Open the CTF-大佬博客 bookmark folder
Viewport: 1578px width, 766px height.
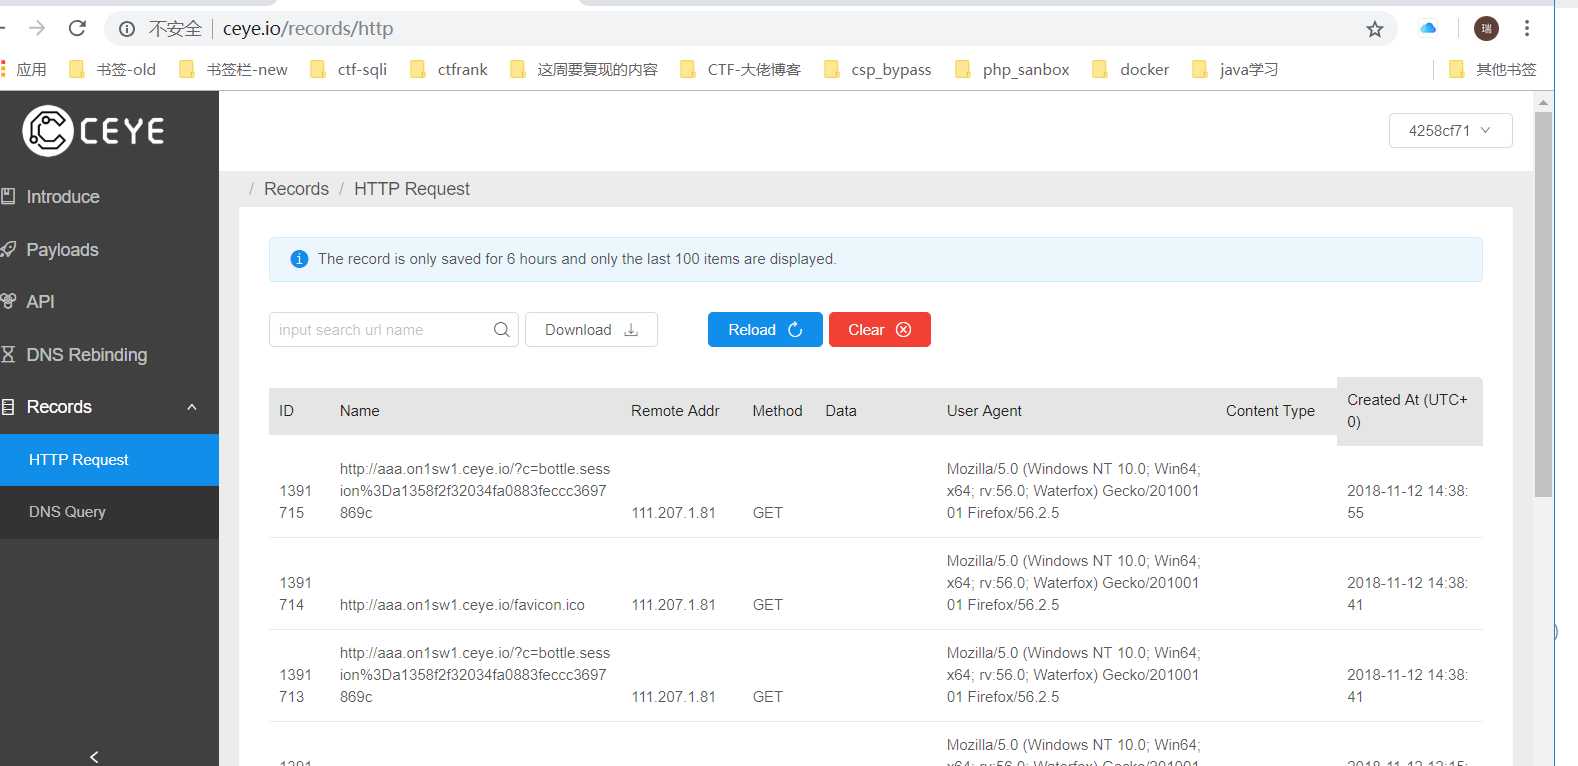pos(740,69)
